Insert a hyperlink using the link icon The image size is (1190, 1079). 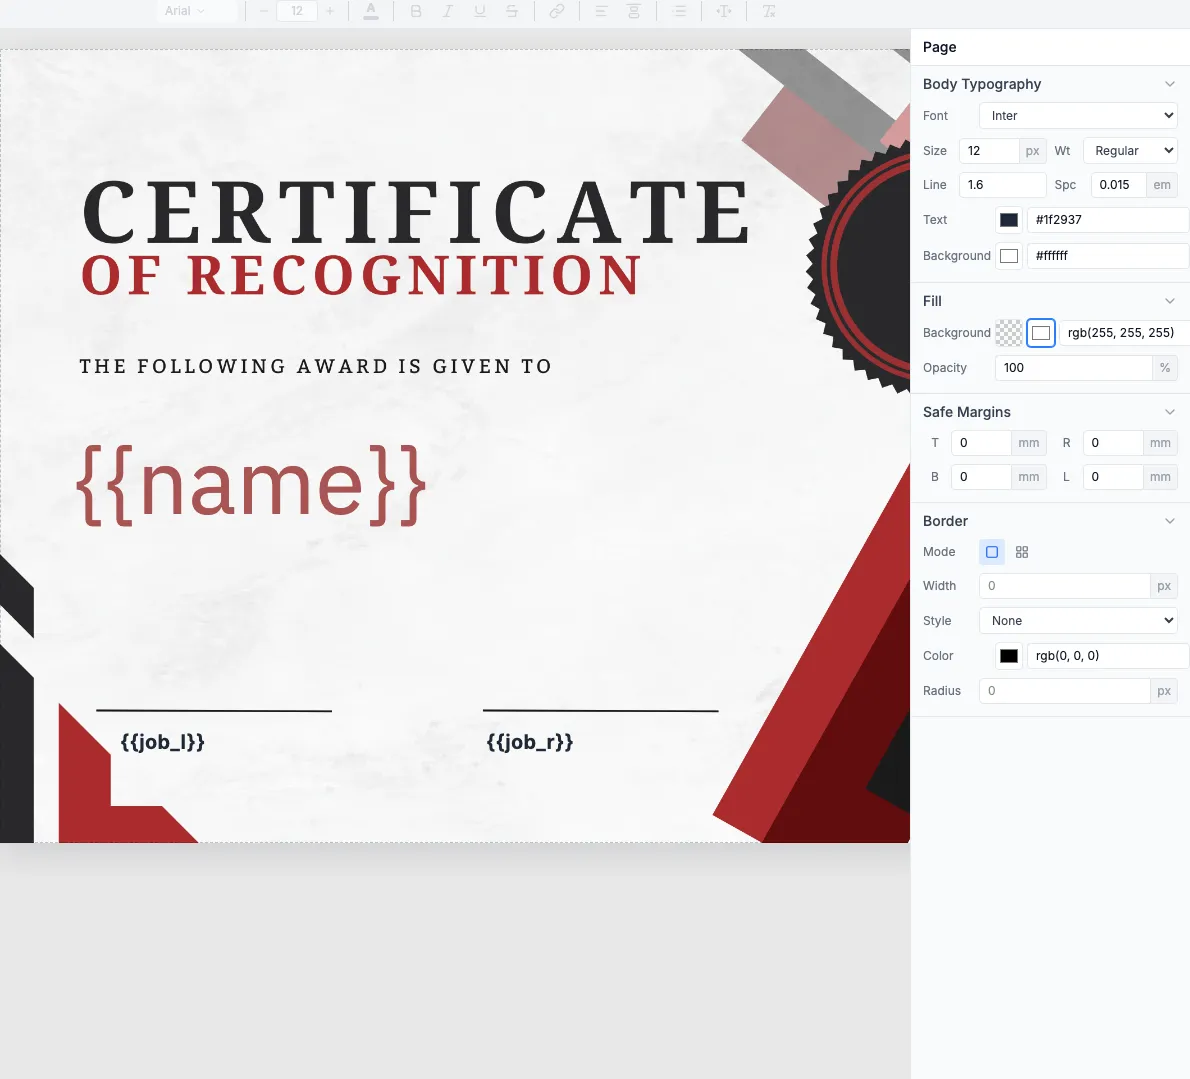pos(557,11)
